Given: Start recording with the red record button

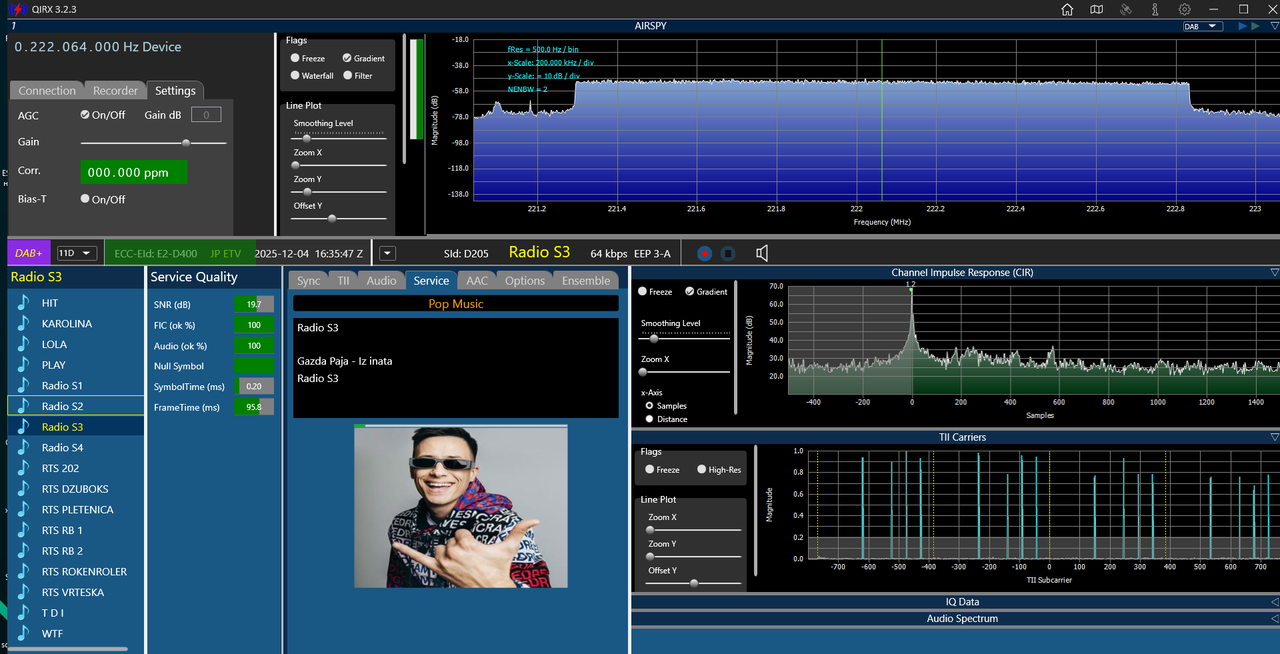Looking at the screenshot, I should (x=704, y=254).
